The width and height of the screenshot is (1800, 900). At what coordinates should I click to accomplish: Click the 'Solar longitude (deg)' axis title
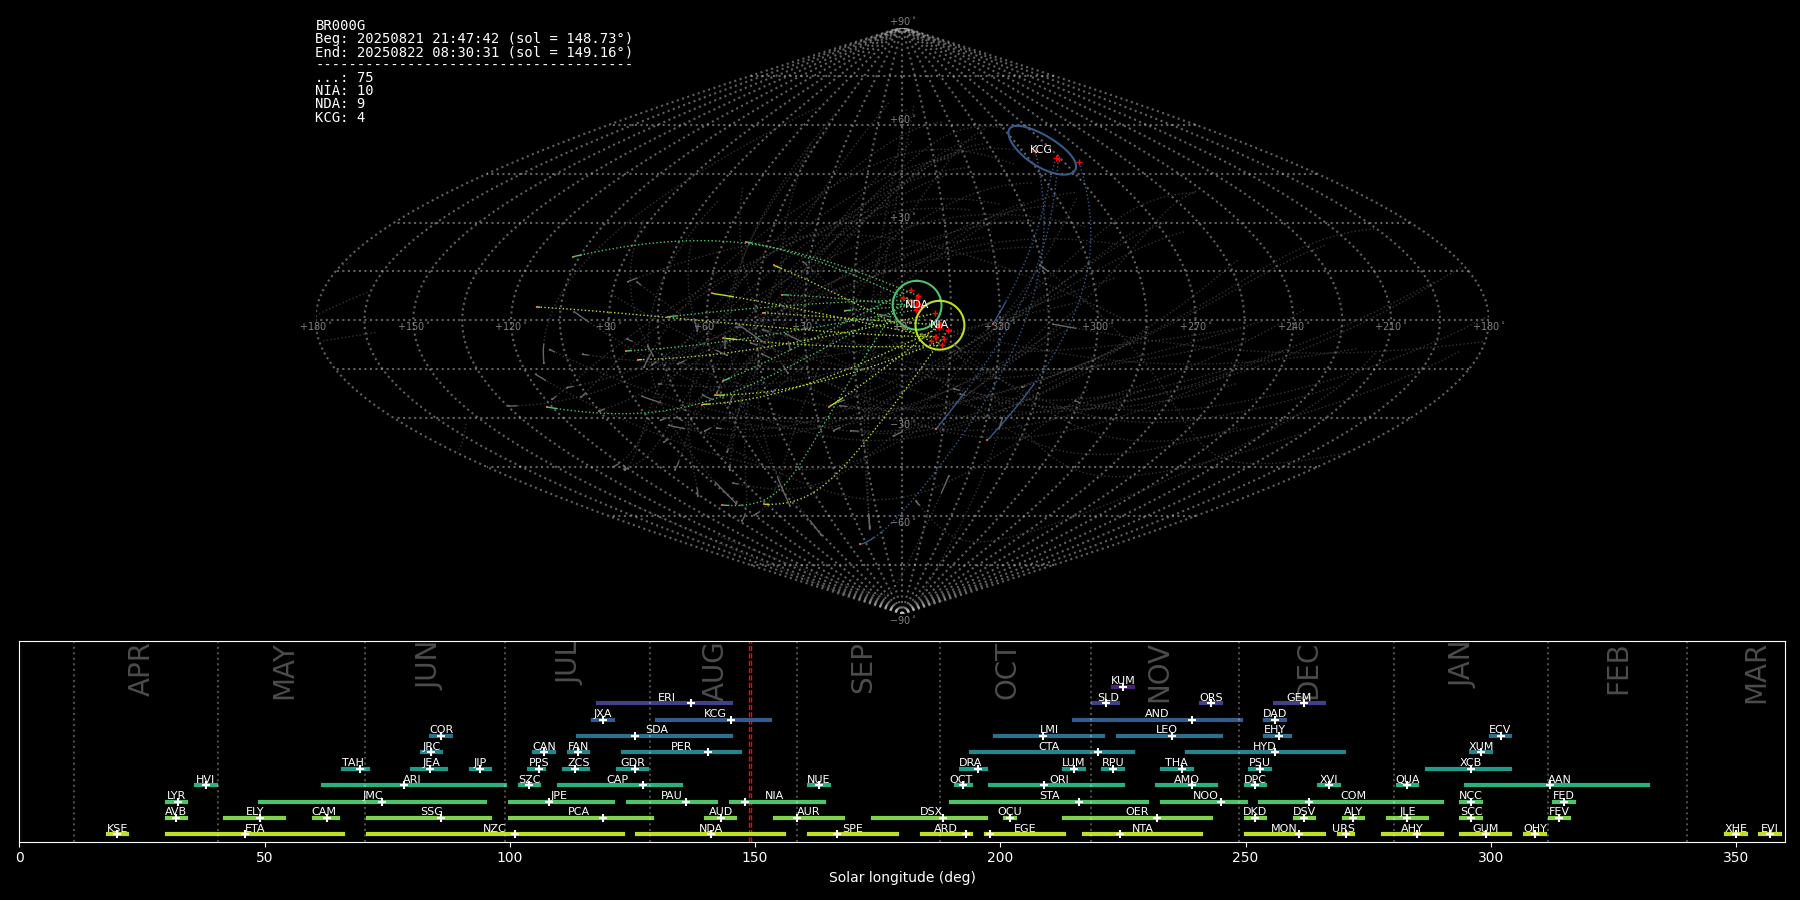pyautogui.click(x=902, y=877)
